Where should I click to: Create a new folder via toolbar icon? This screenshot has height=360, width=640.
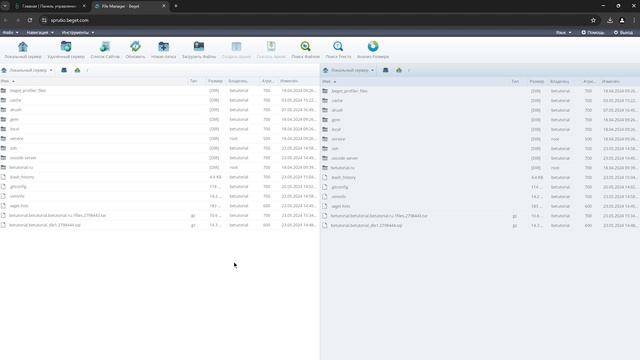[x=163, y=50]
